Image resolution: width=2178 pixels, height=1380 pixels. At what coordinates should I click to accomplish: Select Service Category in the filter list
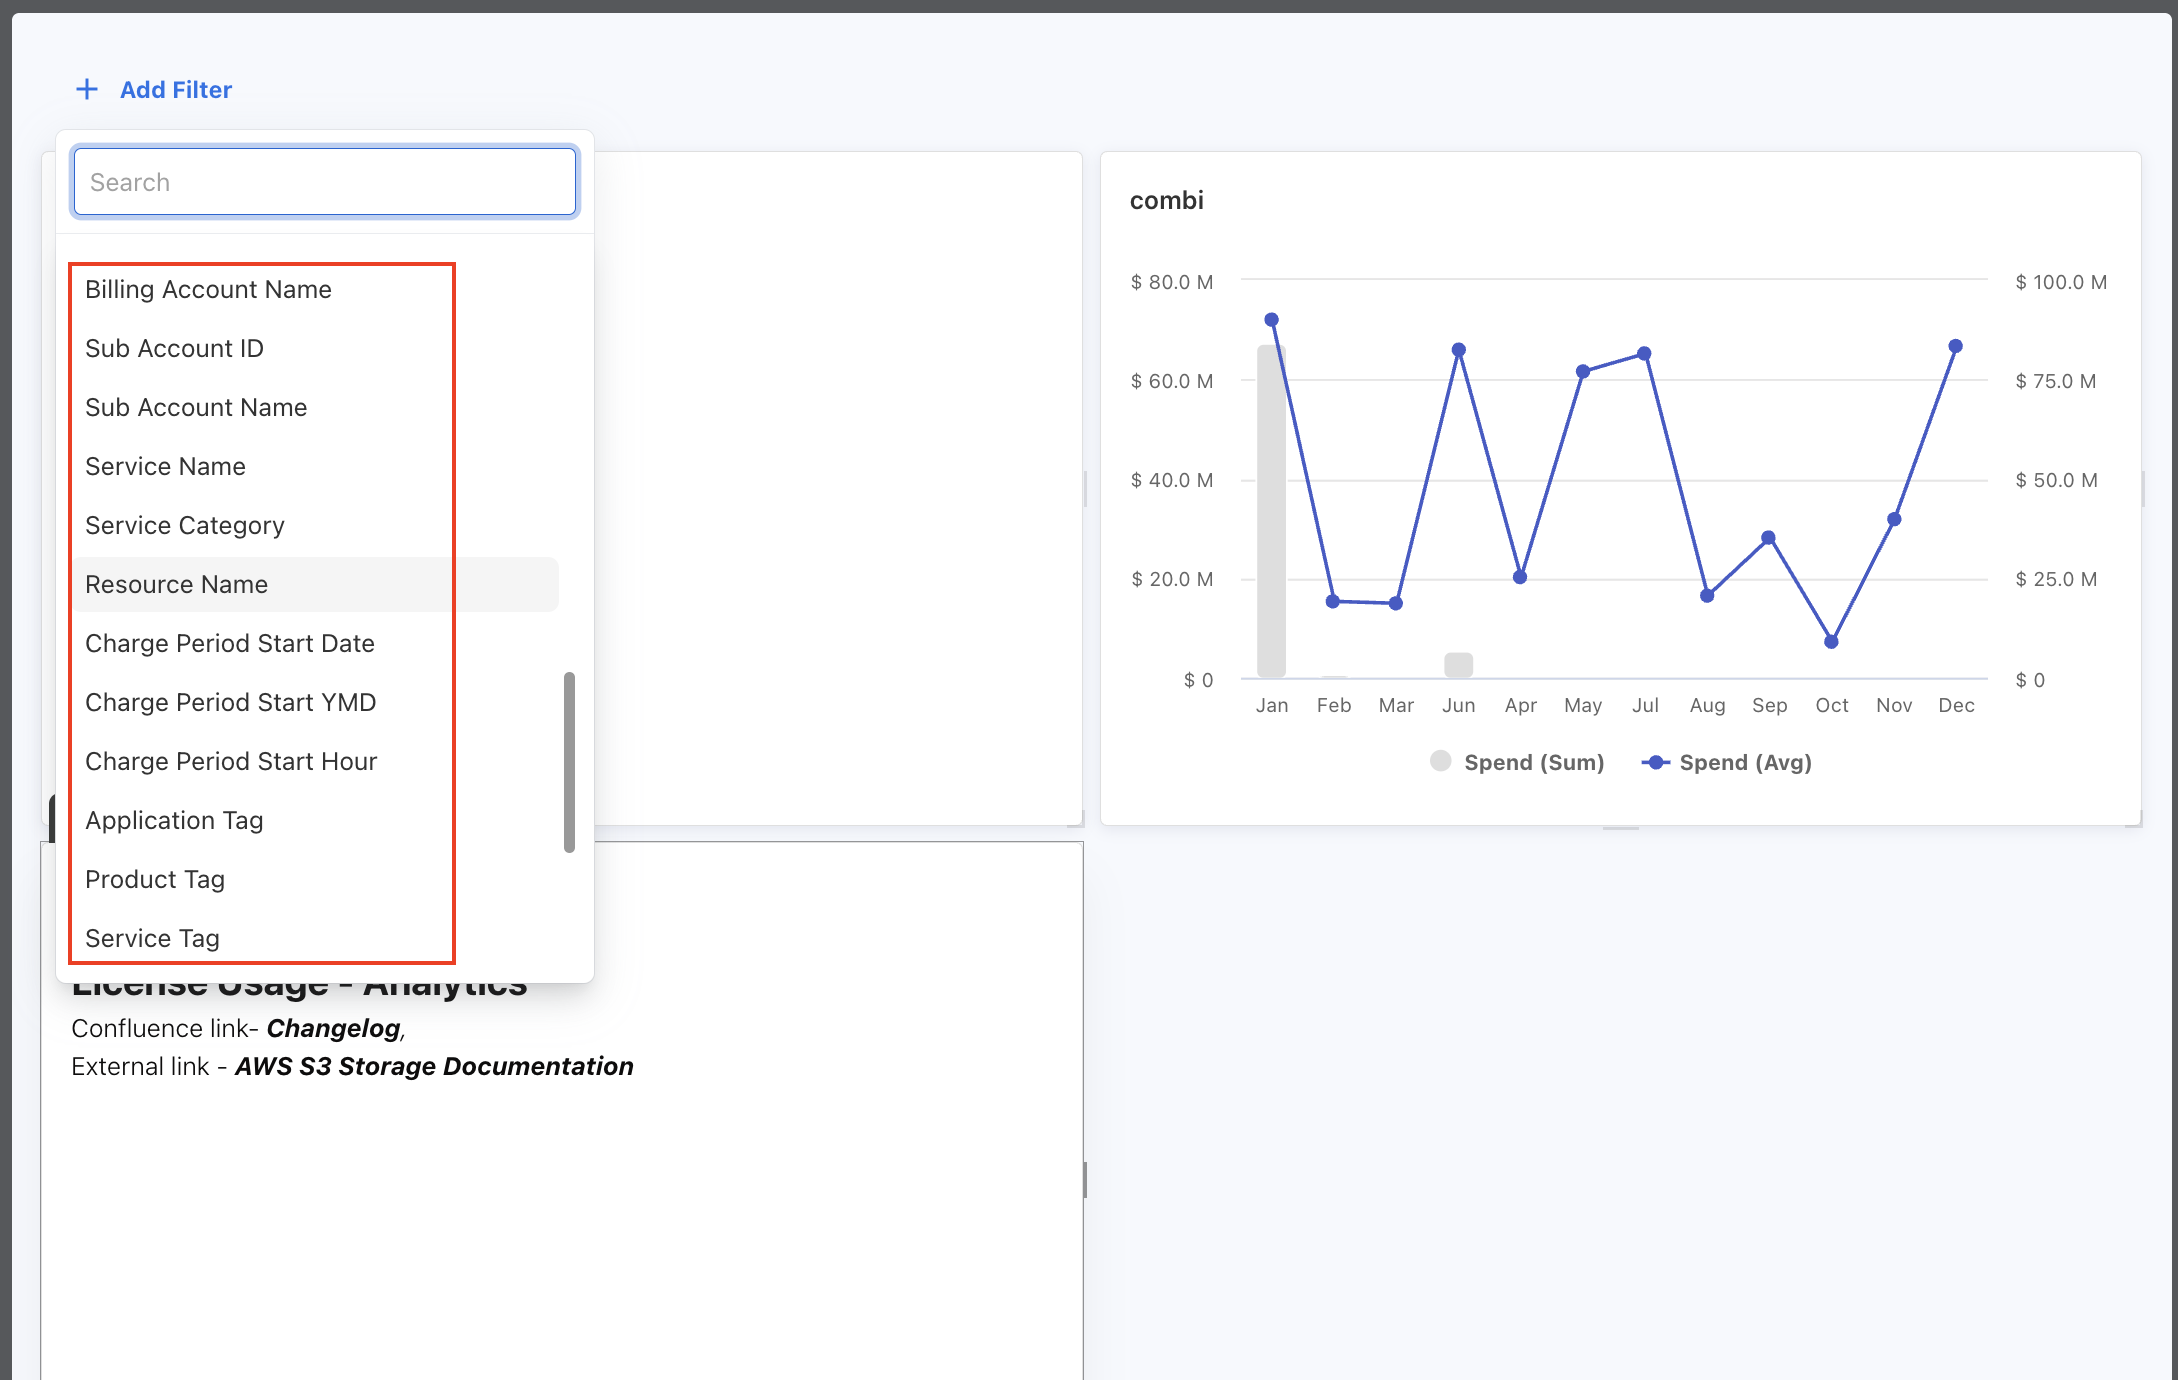(x=184, y=525)
